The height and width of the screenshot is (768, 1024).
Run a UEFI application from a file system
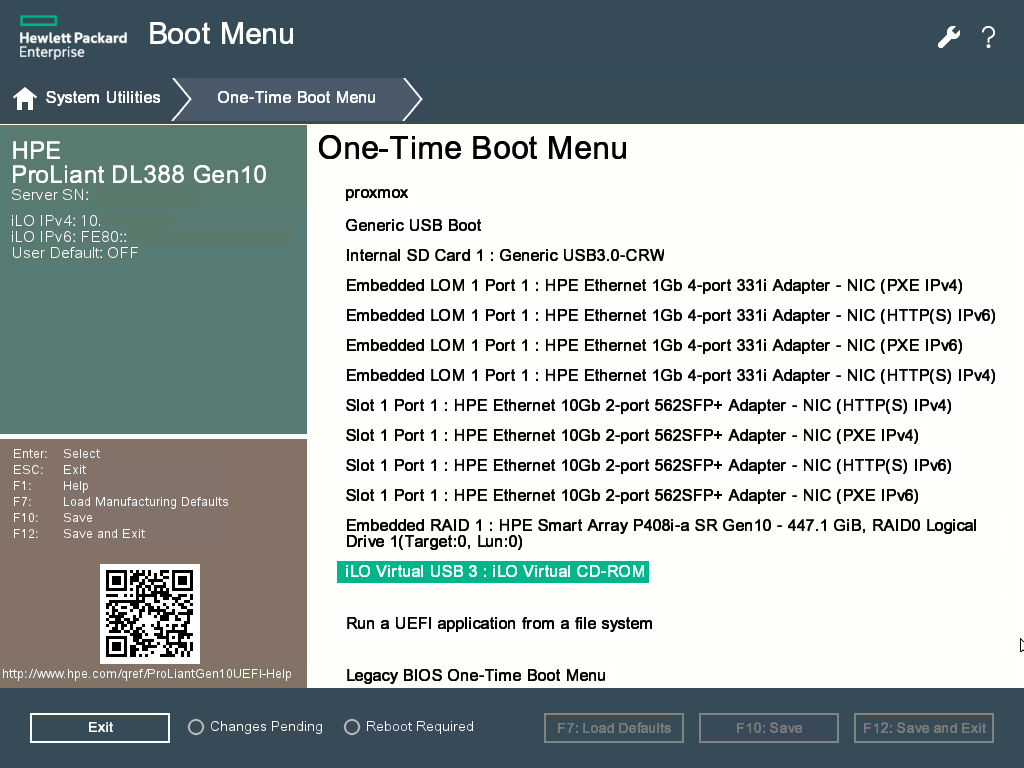pos(499,624)
